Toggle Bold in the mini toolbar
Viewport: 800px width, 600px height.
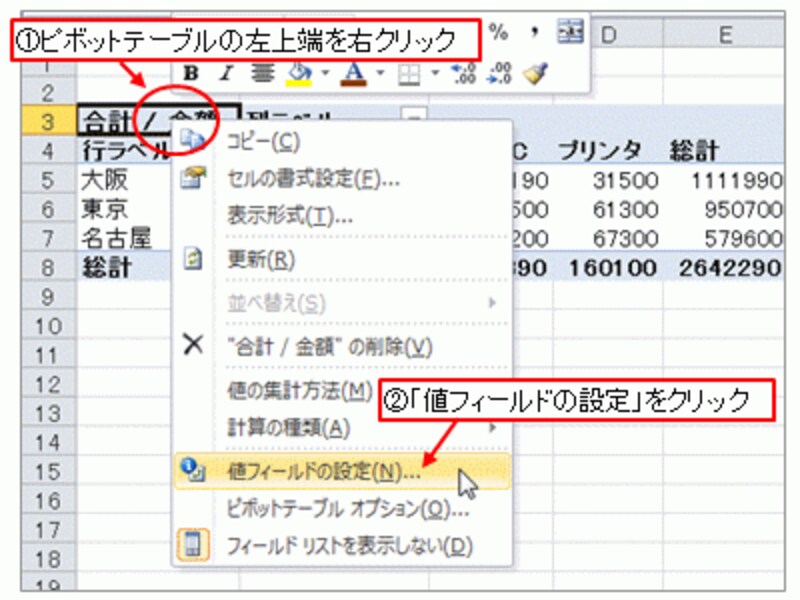pos(191,73)
